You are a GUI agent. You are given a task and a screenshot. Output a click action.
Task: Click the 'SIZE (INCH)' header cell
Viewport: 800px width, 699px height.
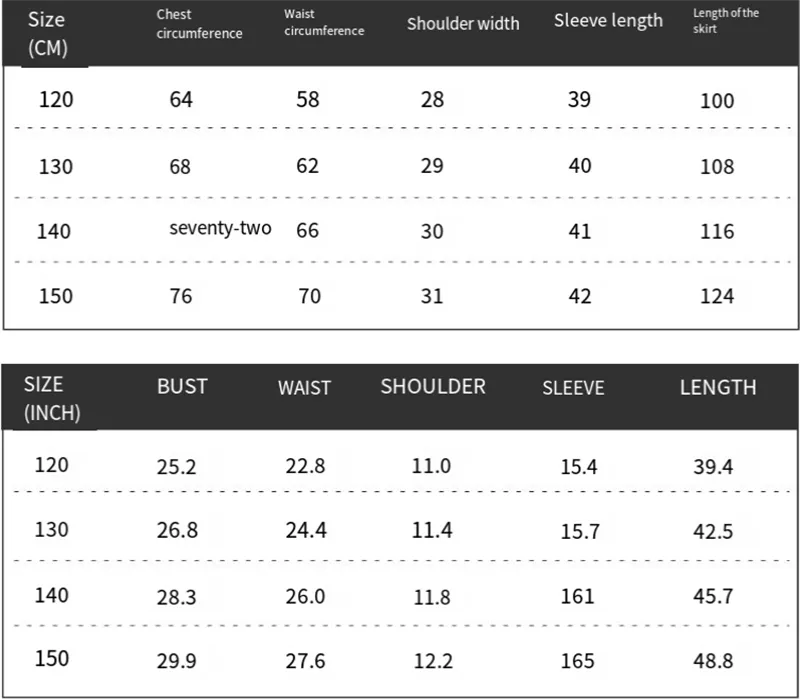click(52, 398)
